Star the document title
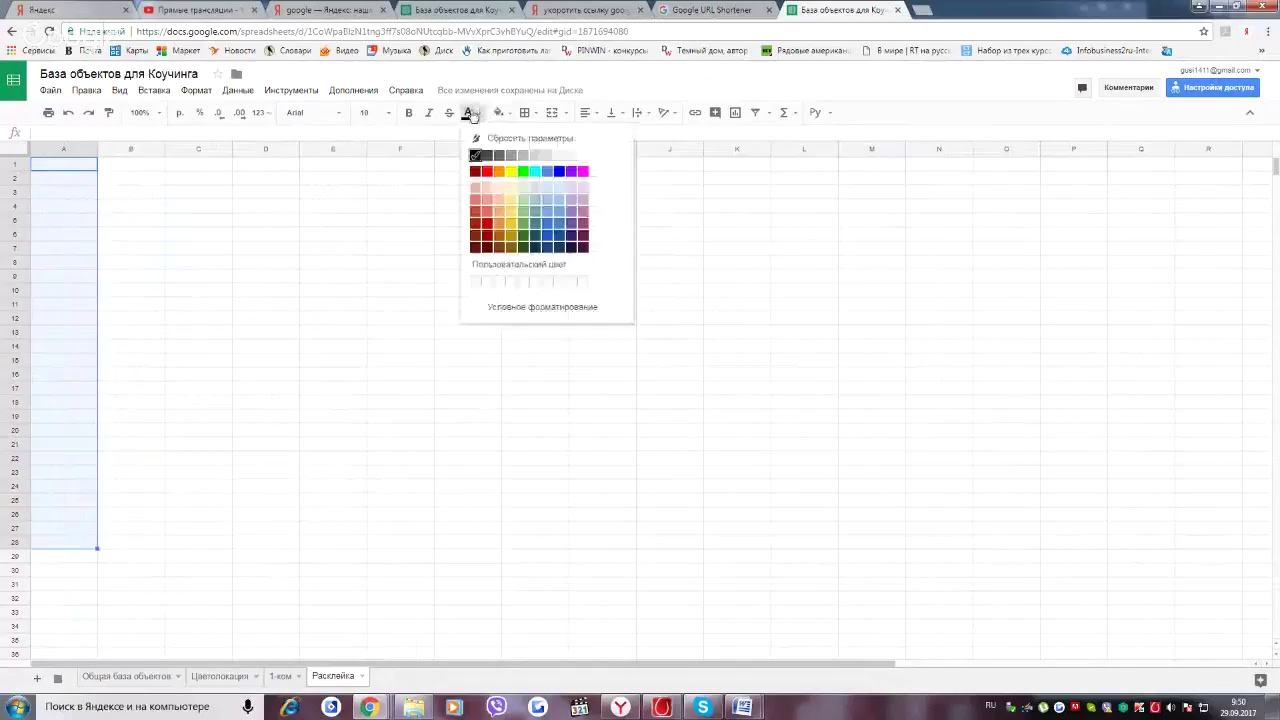Viewport: 1280px width, 720px height. [x=217, y=74]
